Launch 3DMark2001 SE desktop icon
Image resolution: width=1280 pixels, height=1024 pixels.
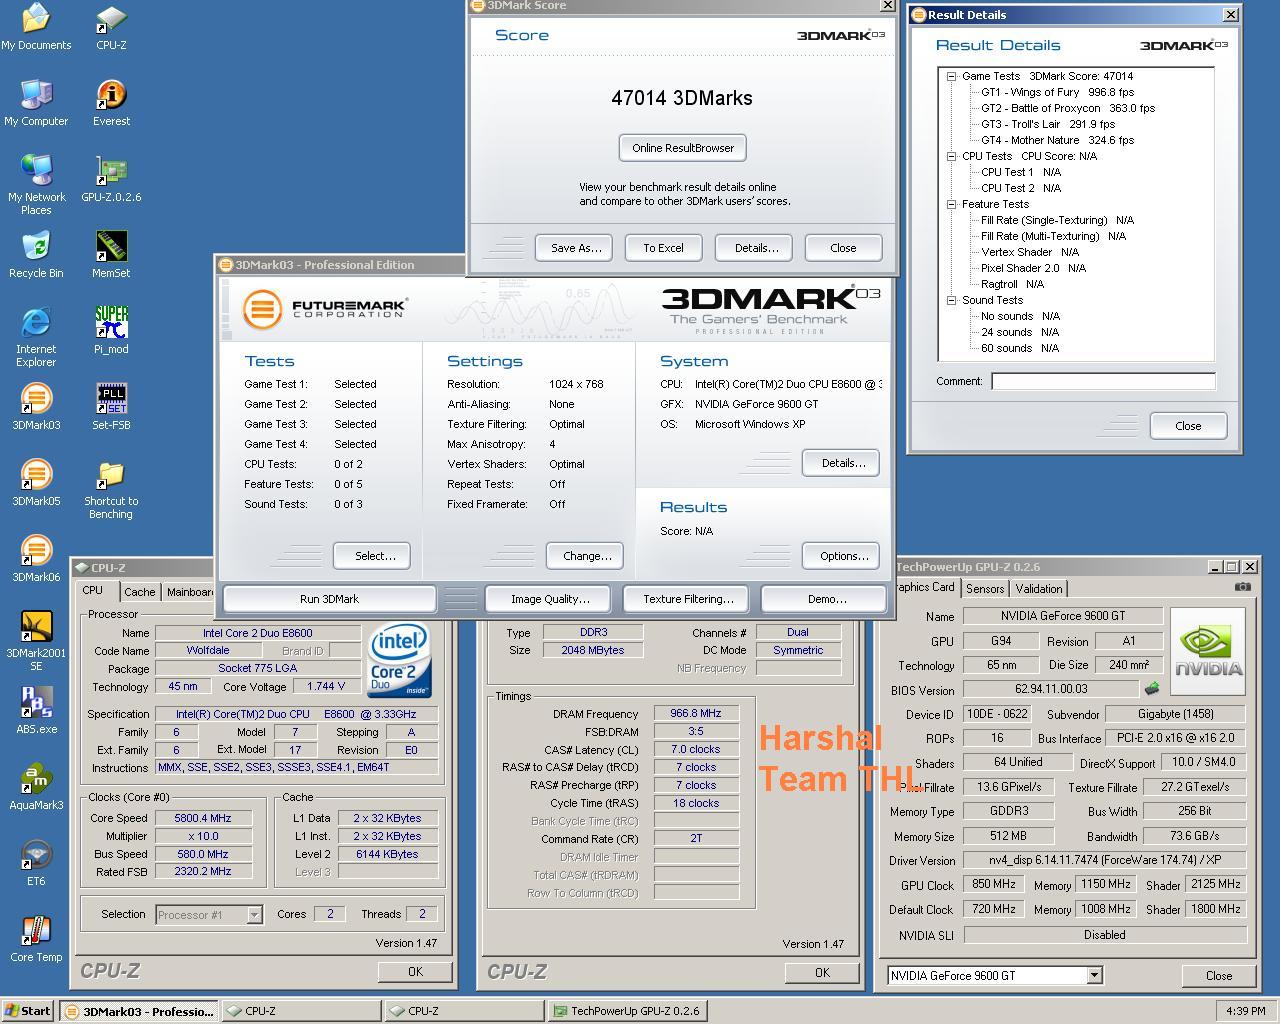[36, 641]
